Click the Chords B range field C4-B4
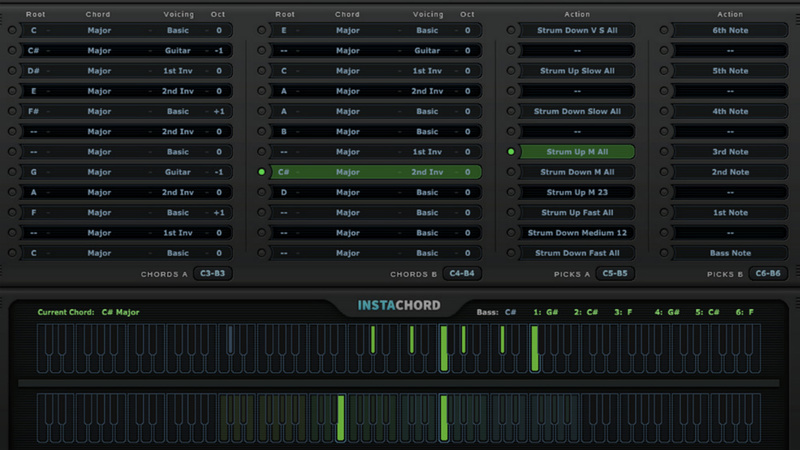The height and width of the screenshot is (450, 800). (463, 273)
